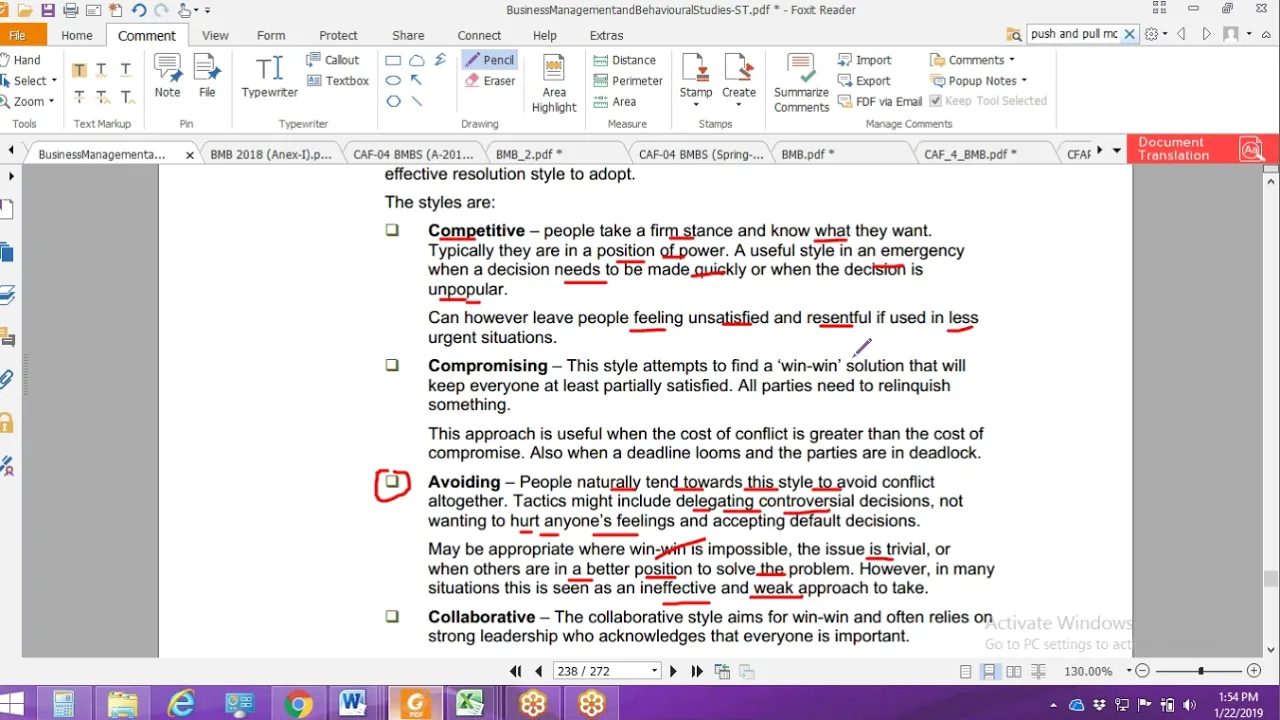This screenshot has width=1280, height=720.
Task: Enable continuous page view in status bar
Action: click(x=989, y=672)
